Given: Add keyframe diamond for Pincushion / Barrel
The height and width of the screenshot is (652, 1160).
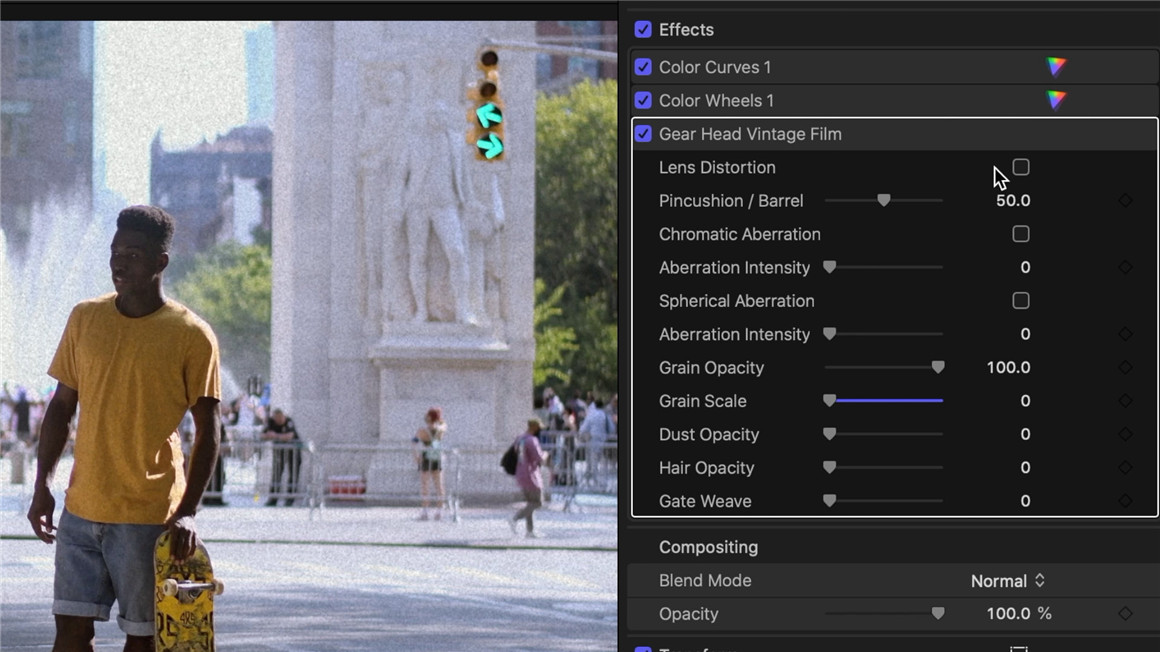Looking at the screenshot, I should coord(1125,201).
